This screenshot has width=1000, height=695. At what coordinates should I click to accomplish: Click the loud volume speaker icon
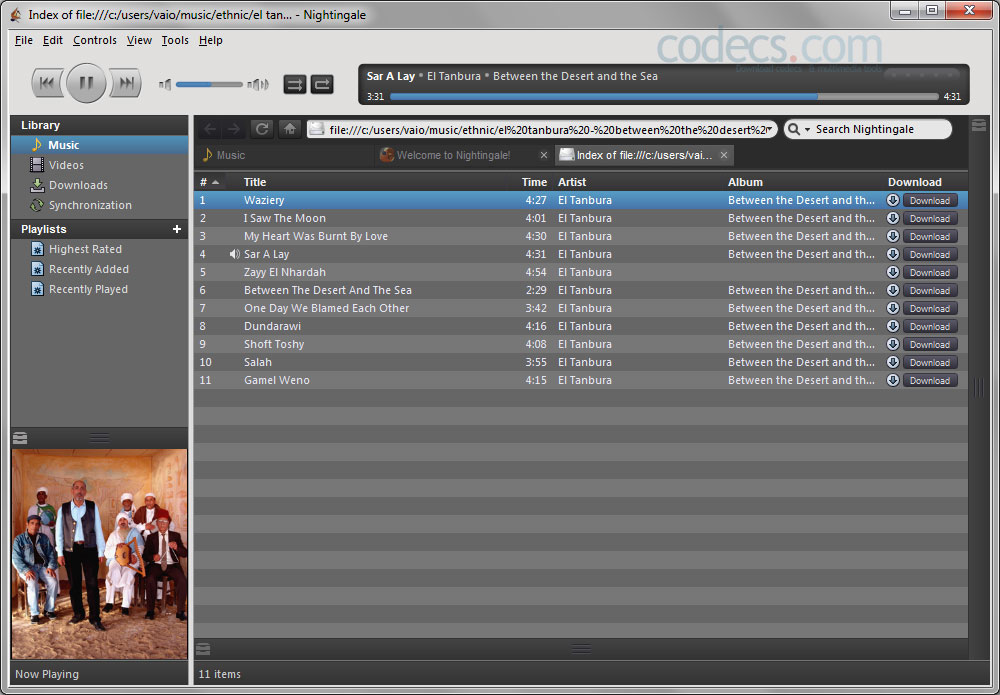[258, 84]
